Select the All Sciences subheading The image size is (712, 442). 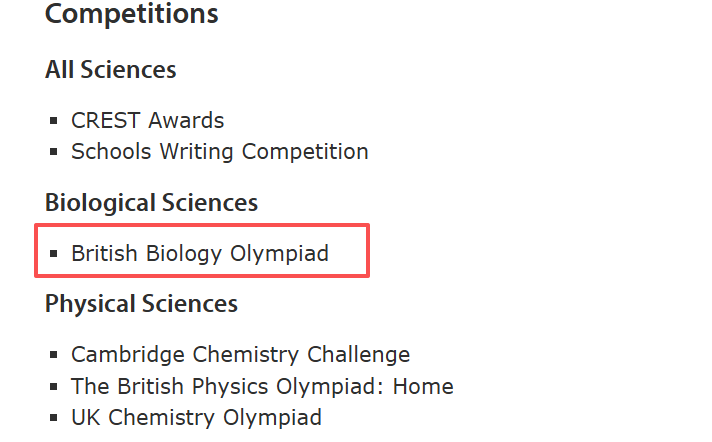(110, 70)
